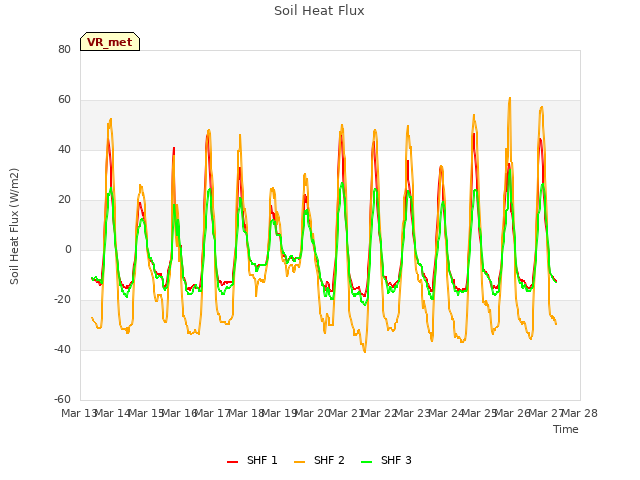640x480 pixels.
Task: Click the Soil Heat Flux chart title
Action: pyautogui.click(x=319, y=11)
